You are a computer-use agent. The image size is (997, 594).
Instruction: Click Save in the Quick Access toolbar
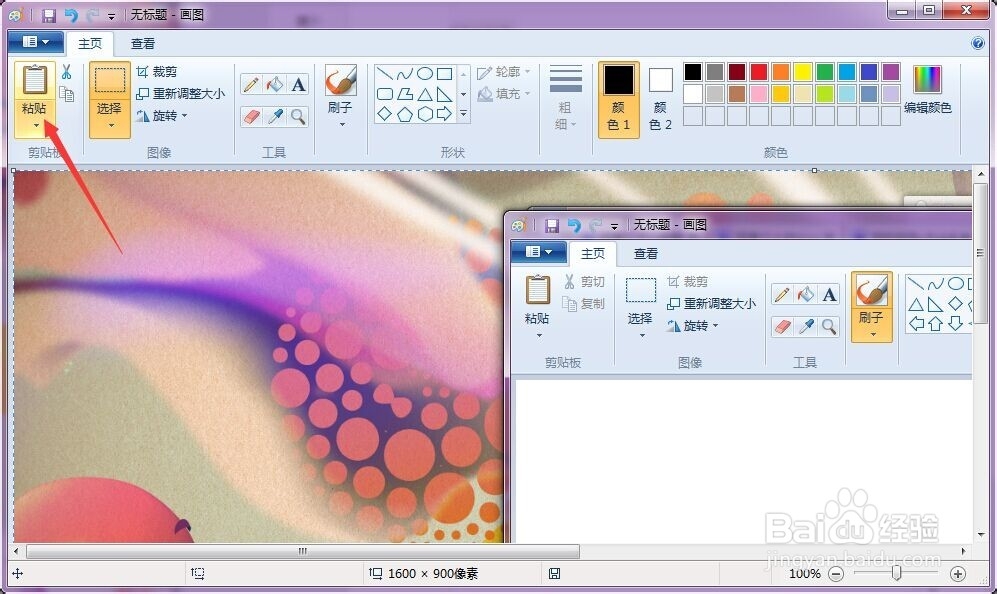point(47,14)
